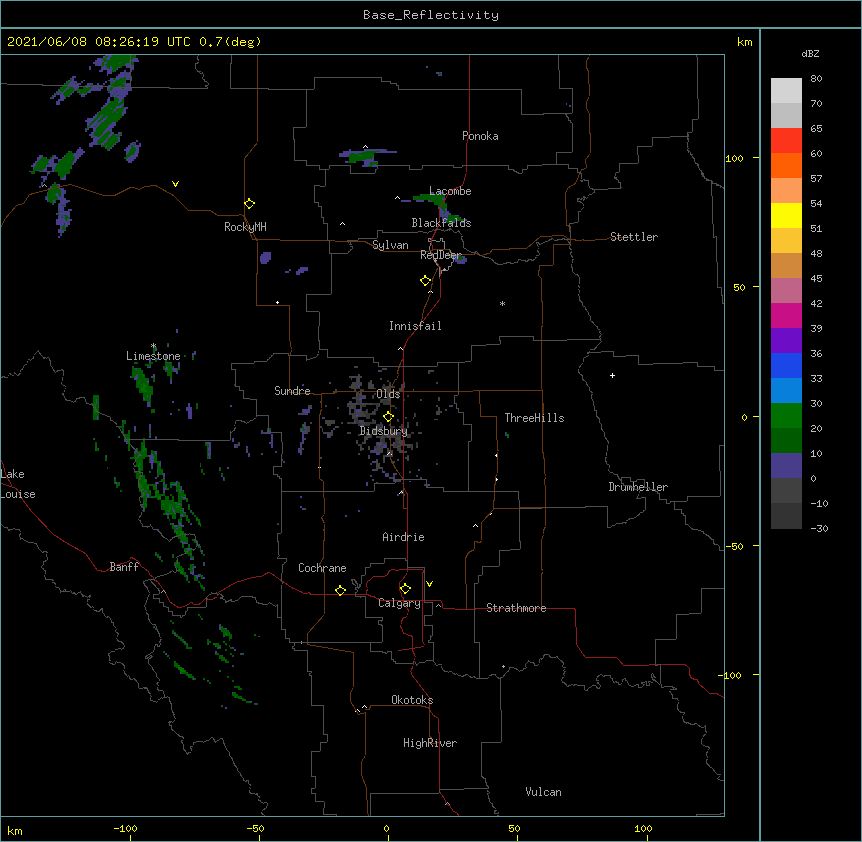
Task: Select the slate blue 10–0 dBZ legend swatch
Action: [x=786, y=466]
